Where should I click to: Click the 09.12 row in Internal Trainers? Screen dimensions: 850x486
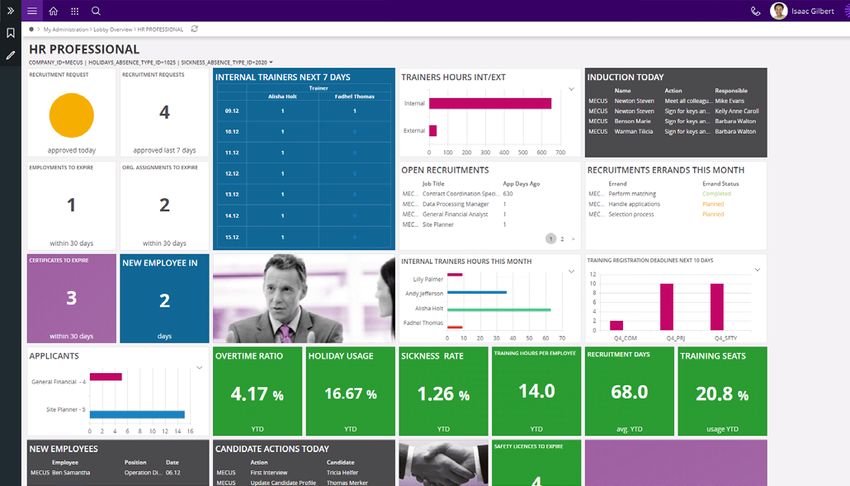304,111
